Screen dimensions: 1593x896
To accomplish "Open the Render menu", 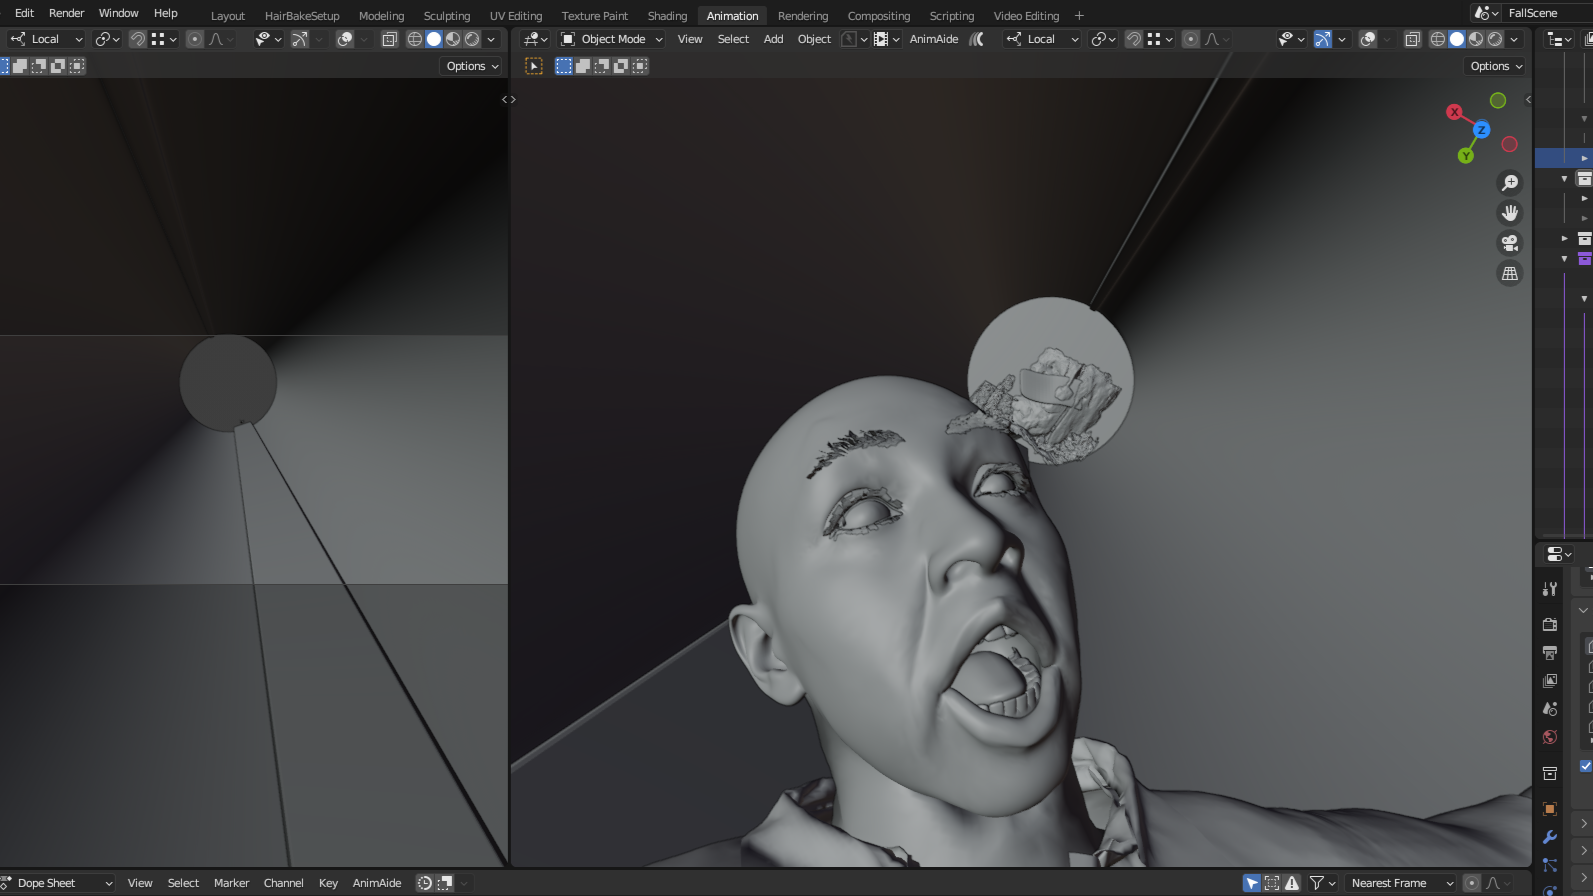I will click(66, 13).
